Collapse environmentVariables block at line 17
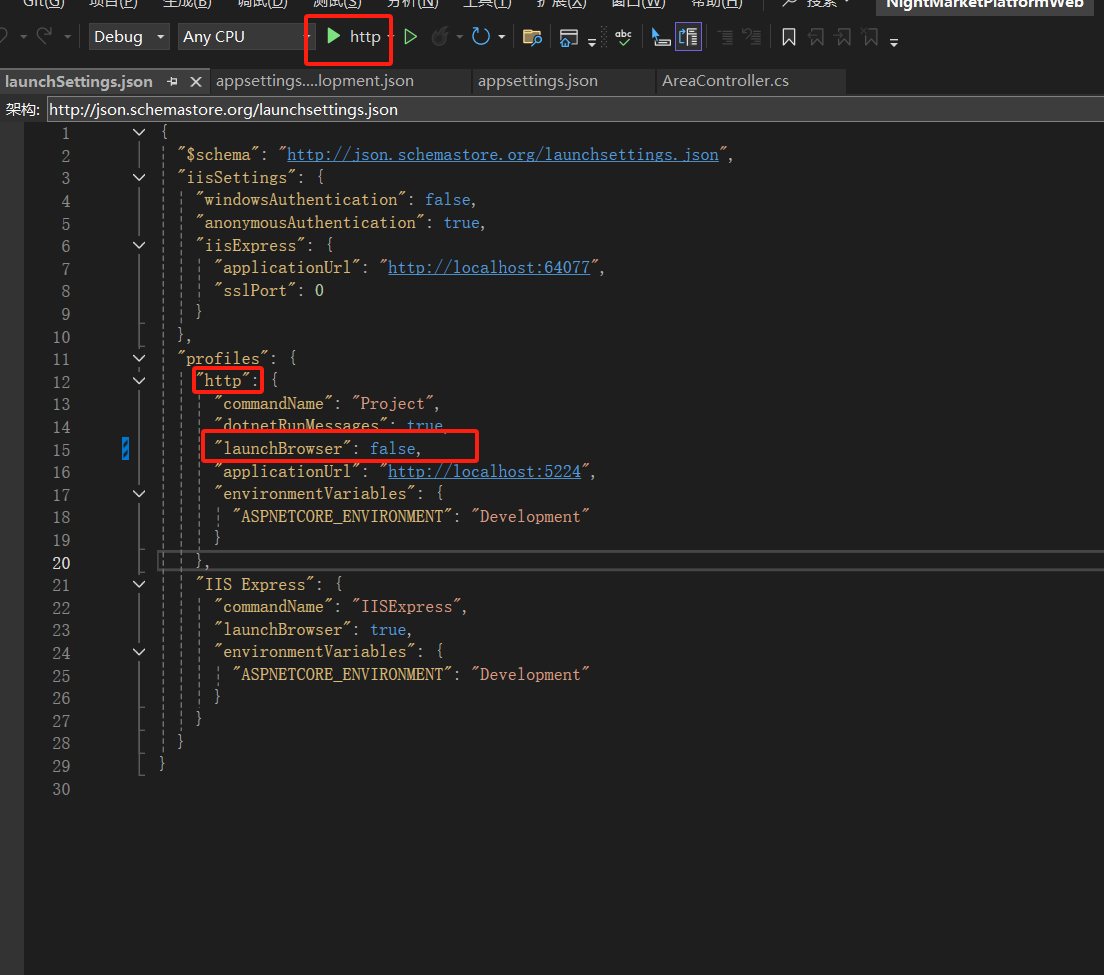1104x975 pixels. [x=139, y=493]
